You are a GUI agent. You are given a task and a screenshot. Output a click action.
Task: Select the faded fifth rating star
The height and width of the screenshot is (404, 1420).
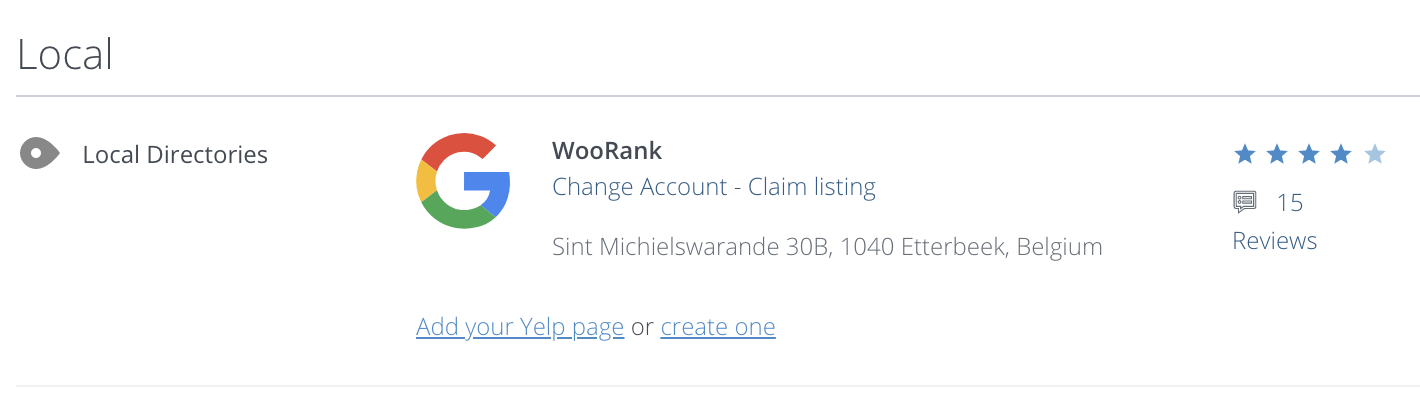coord(1374,154)
